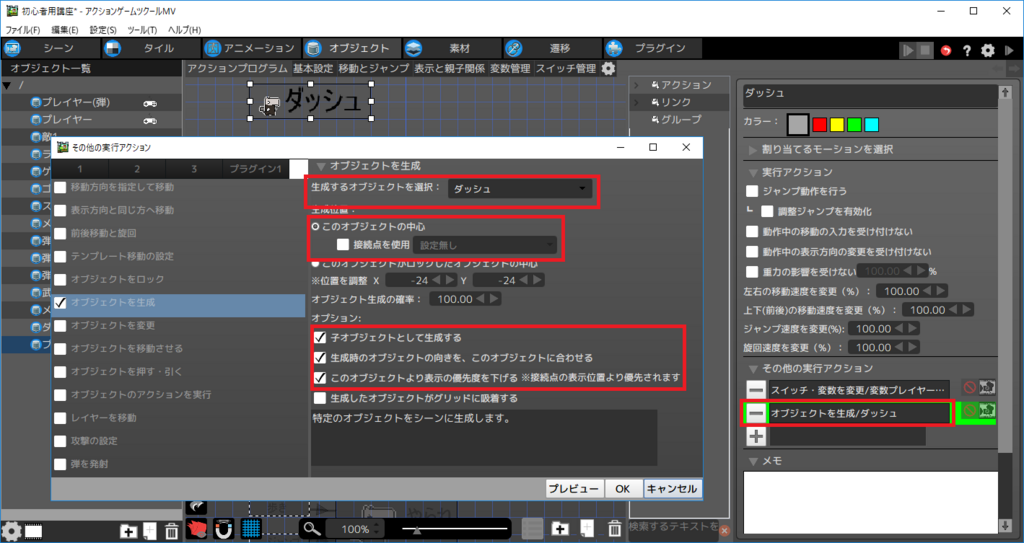
Task: Remove the オブジェクトを生成/ダッシュ action with minus
Action: [x=756, y=413]
